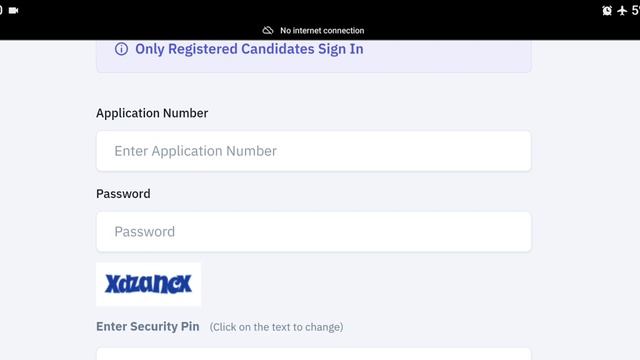Tap the crossed-out cloud offline icon

pos(268,31)
